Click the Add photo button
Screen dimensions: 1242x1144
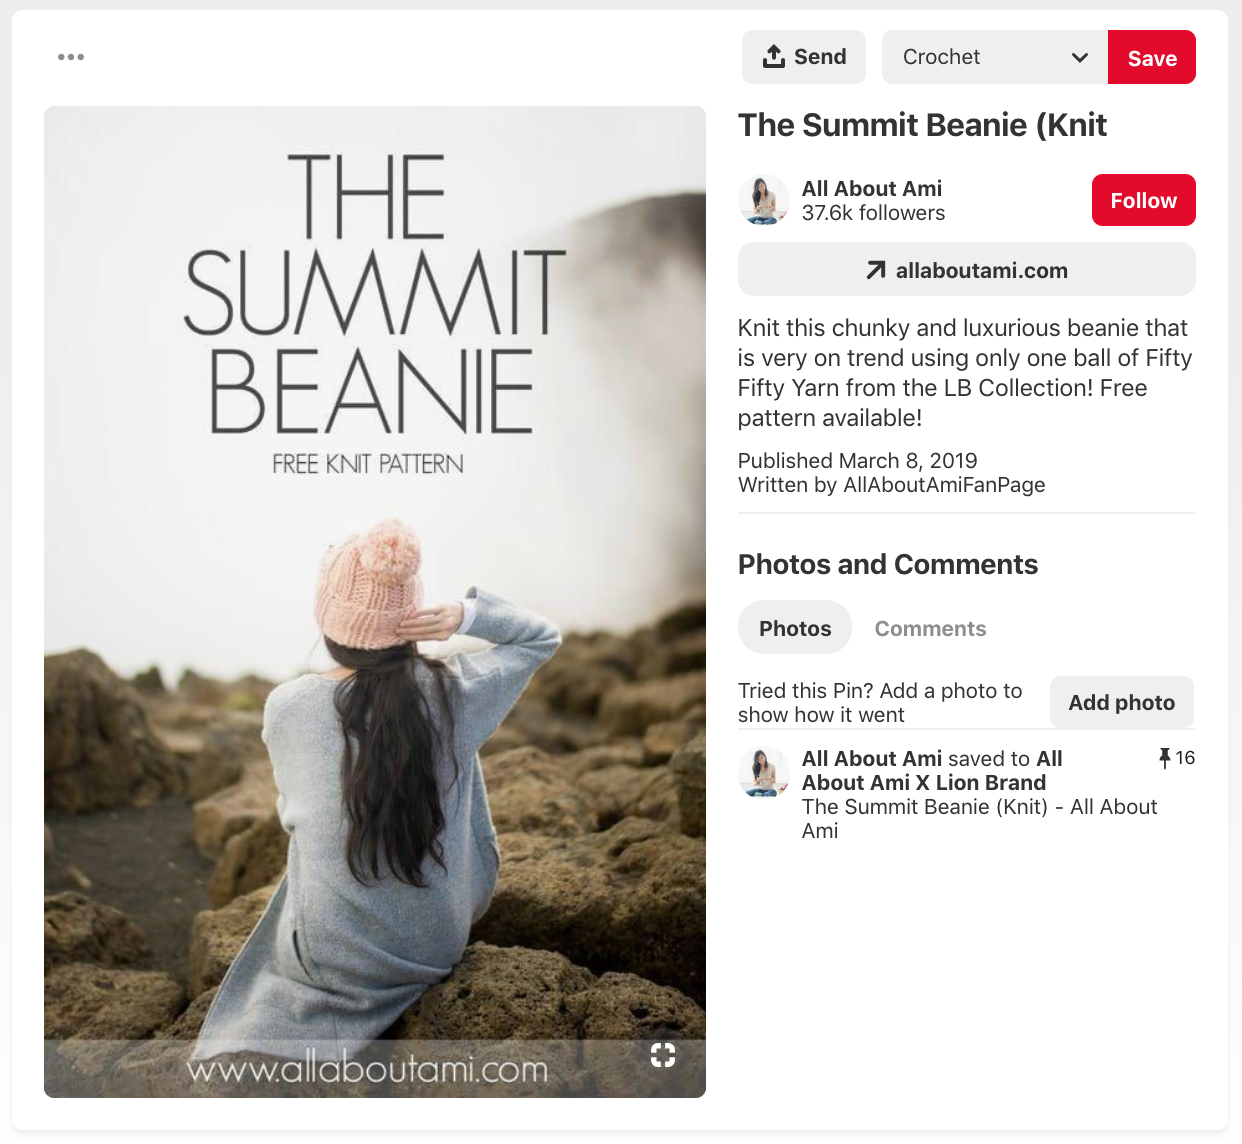[x=1121, y=702]
